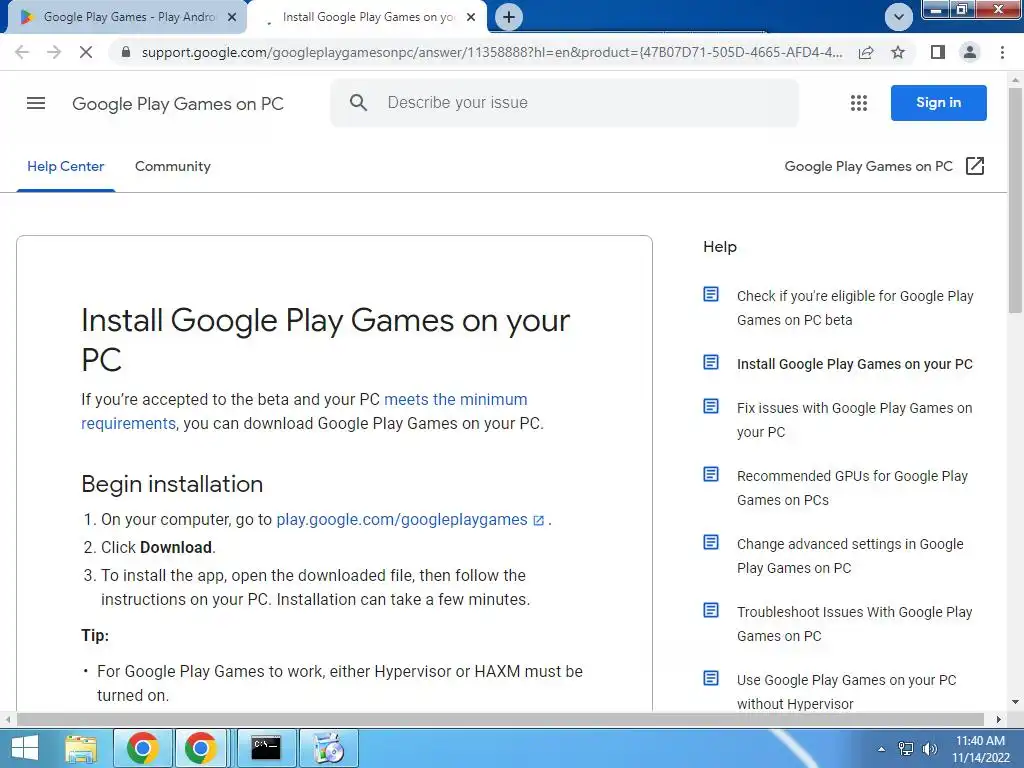The width and height of the screenshot is (1024, 768).
Task: Click the Sign in button
Action: [938, 103]
